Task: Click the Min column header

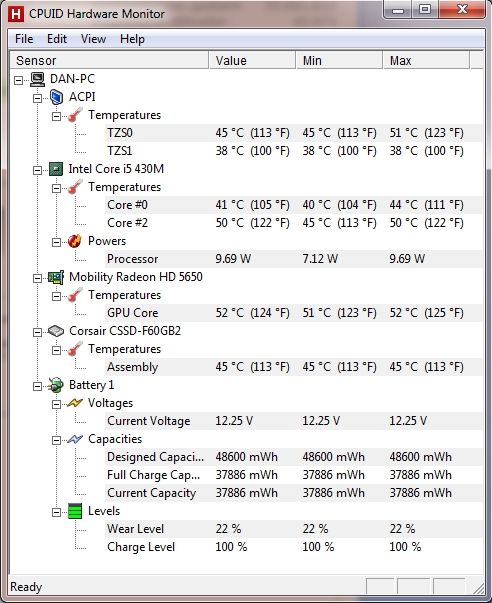Action: click(x=339, y=60)
